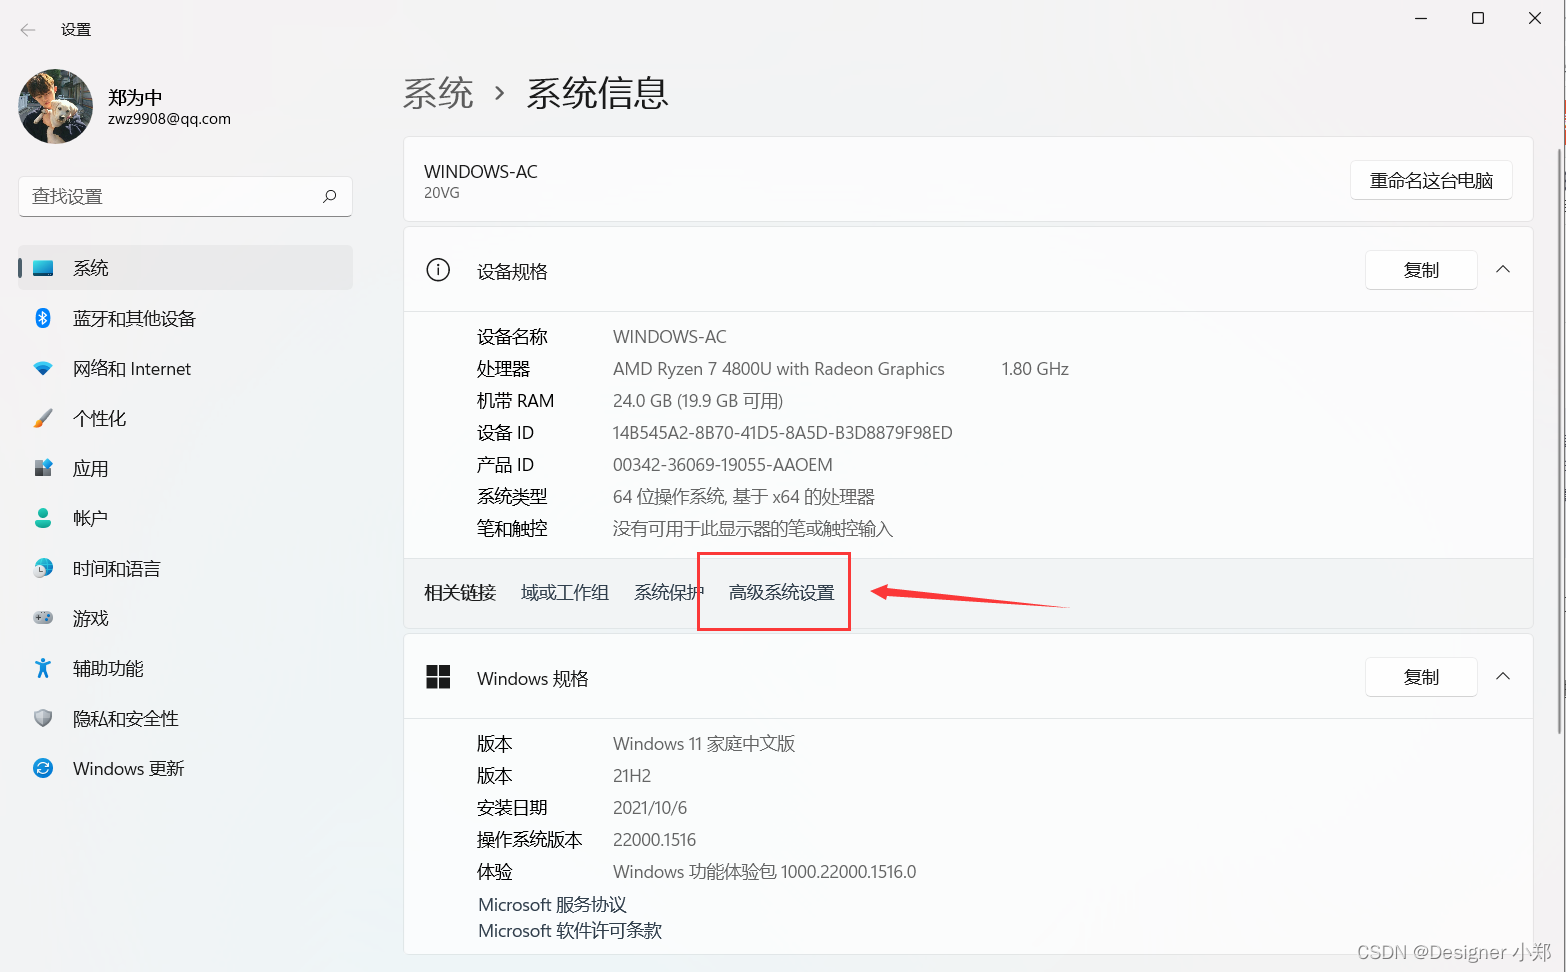Click the 1.80 GHz processor speed
Image resolution: width=1566 pixels, height=972 pixels.
click(1035, 369)
